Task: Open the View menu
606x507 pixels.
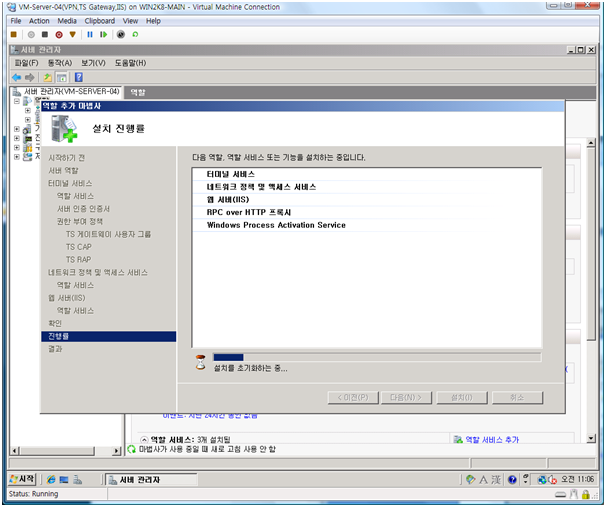Action: 130,21
